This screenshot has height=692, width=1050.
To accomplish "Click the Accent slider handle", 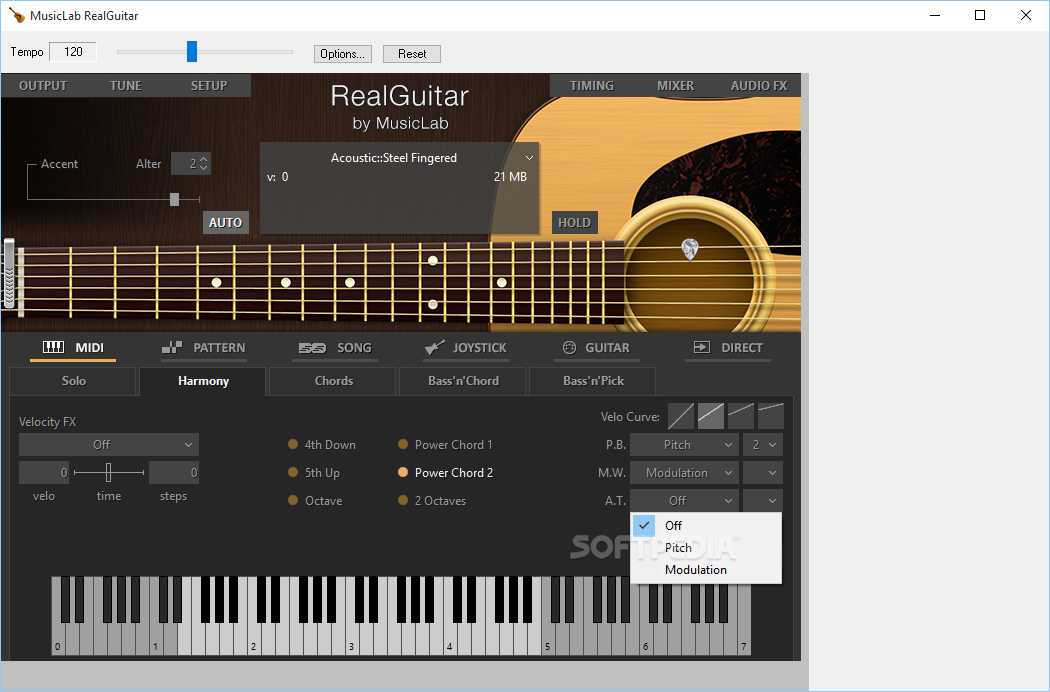I will (175, 199).
